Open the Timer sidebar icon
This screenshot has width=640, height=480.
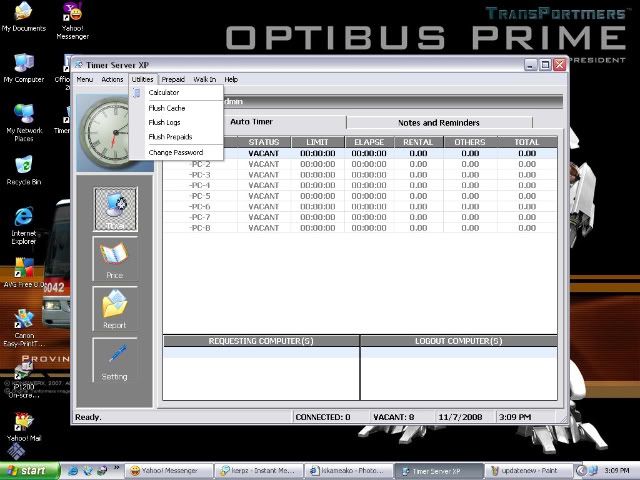[116, 209]
